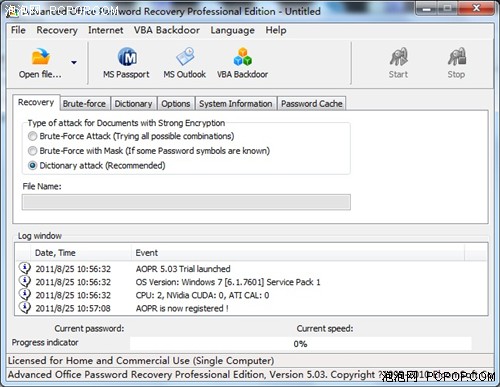Maximize the Password Recovery window
Screen dimensions: 500x387
447,9
